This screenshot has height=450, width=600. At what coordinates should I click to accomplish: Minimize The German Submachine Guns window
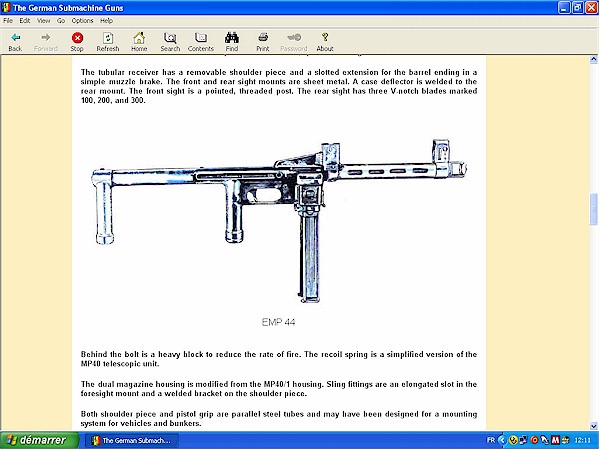point(564,8)
